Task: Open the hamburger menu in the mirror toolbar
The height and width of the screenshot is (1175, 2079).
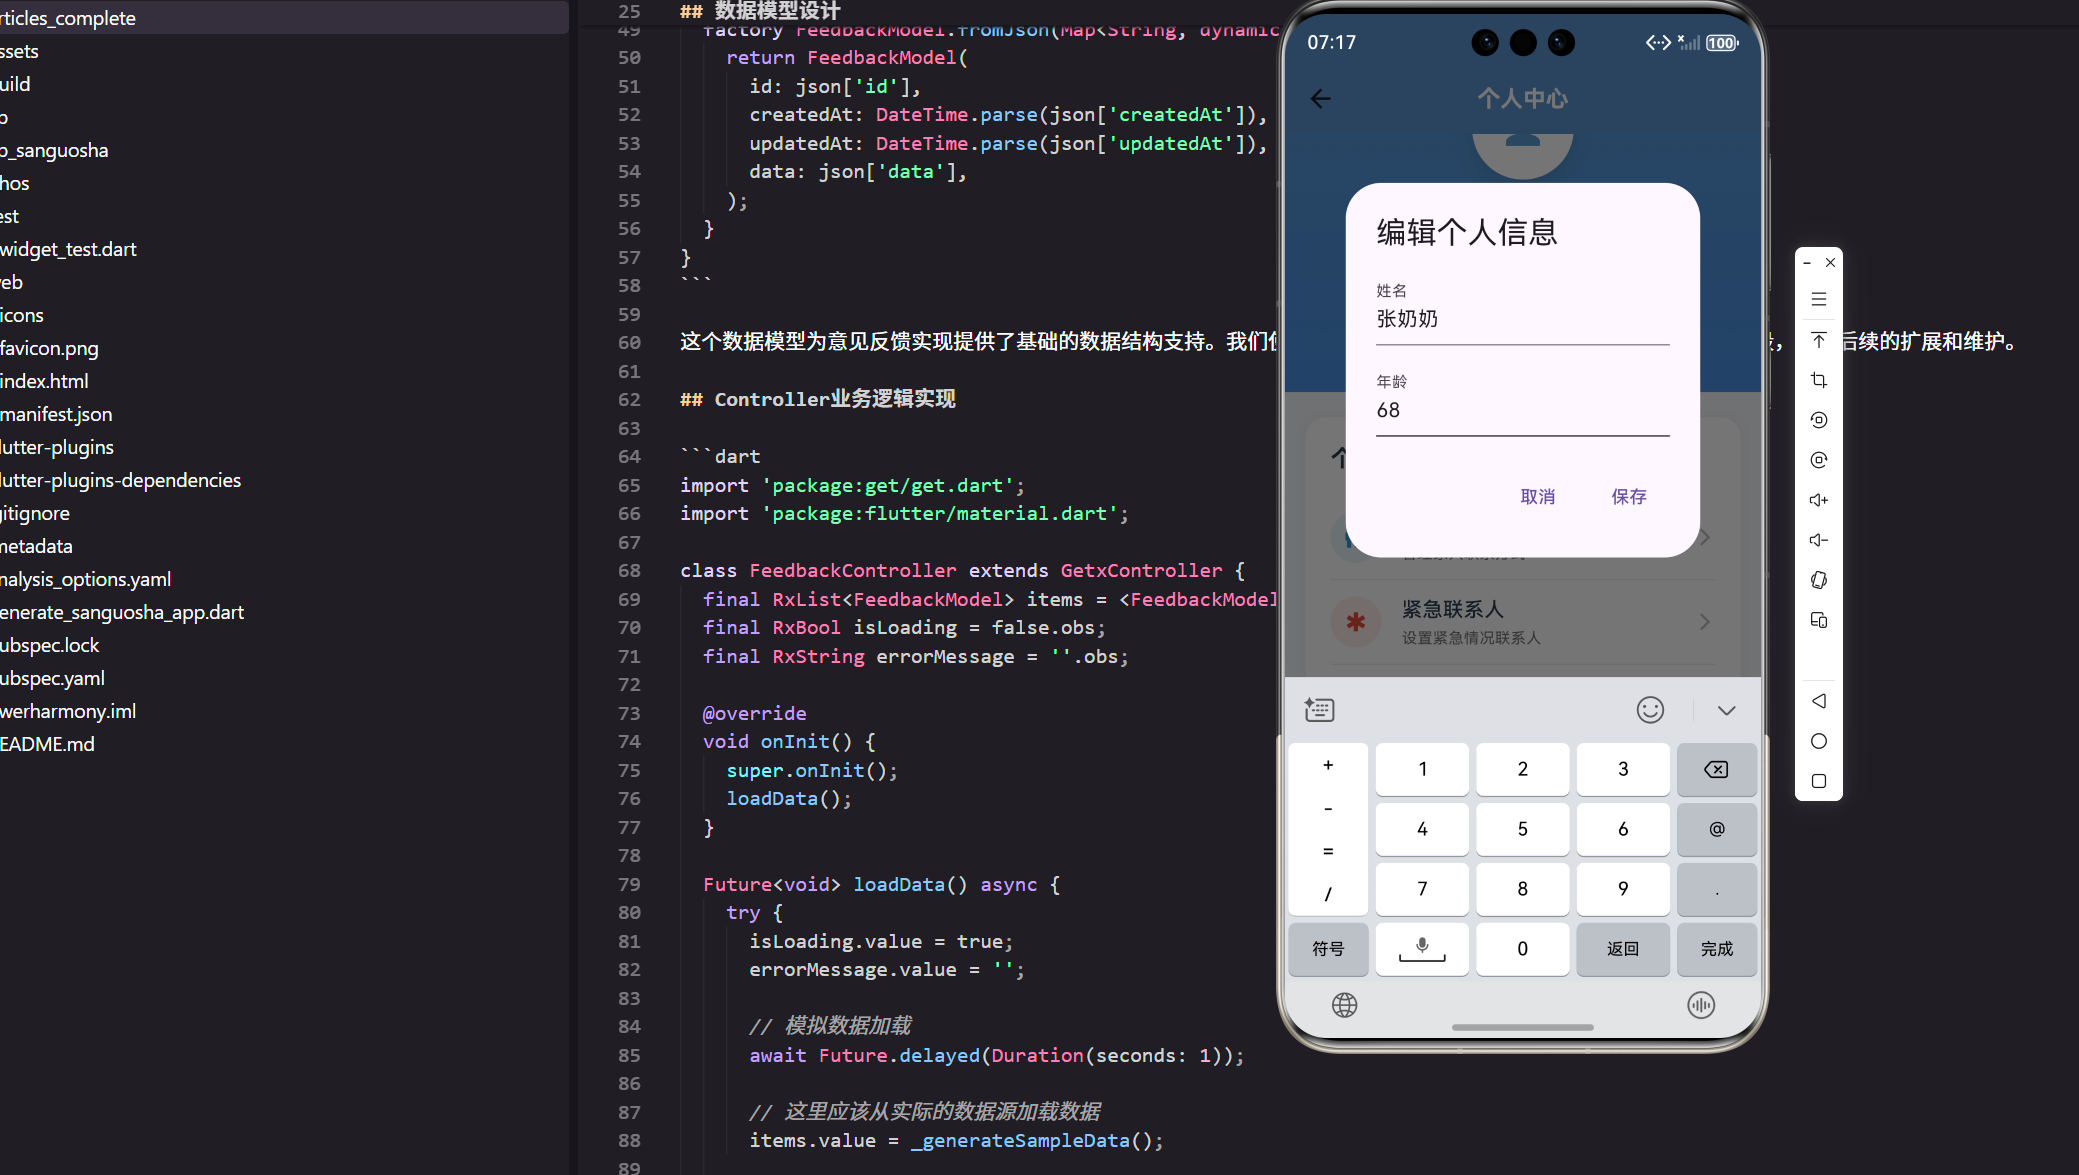Action: (x=1818, y=299)
